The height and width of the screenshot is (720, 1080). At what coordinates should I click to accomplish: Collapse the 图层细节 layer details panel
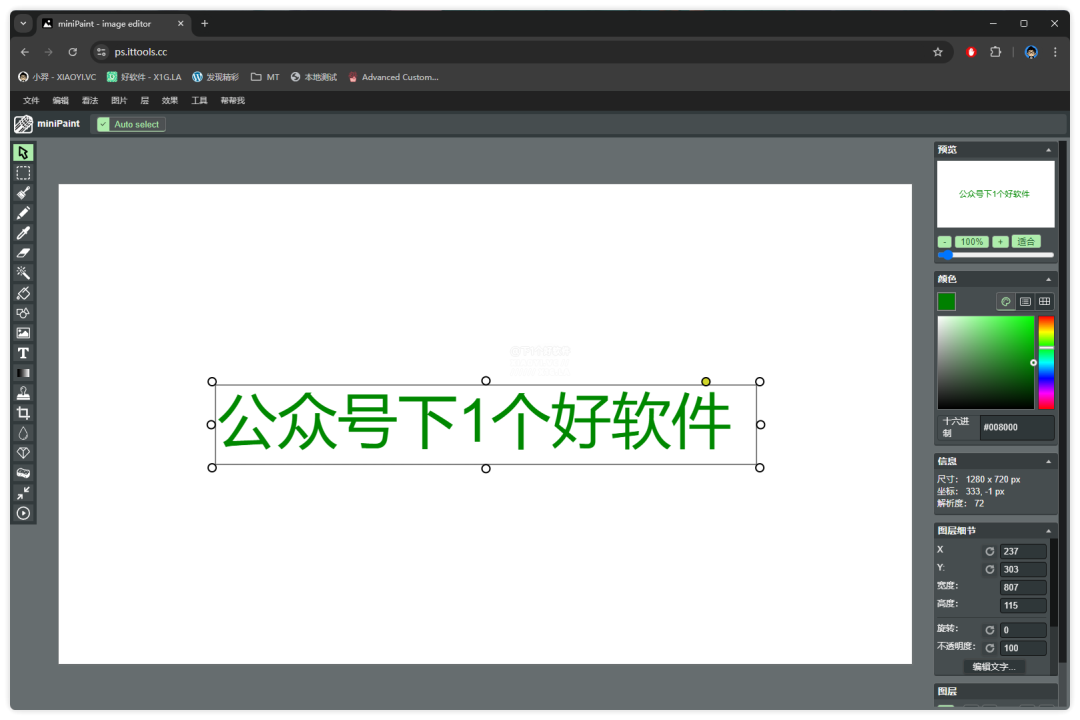(x=1048, y=531)
